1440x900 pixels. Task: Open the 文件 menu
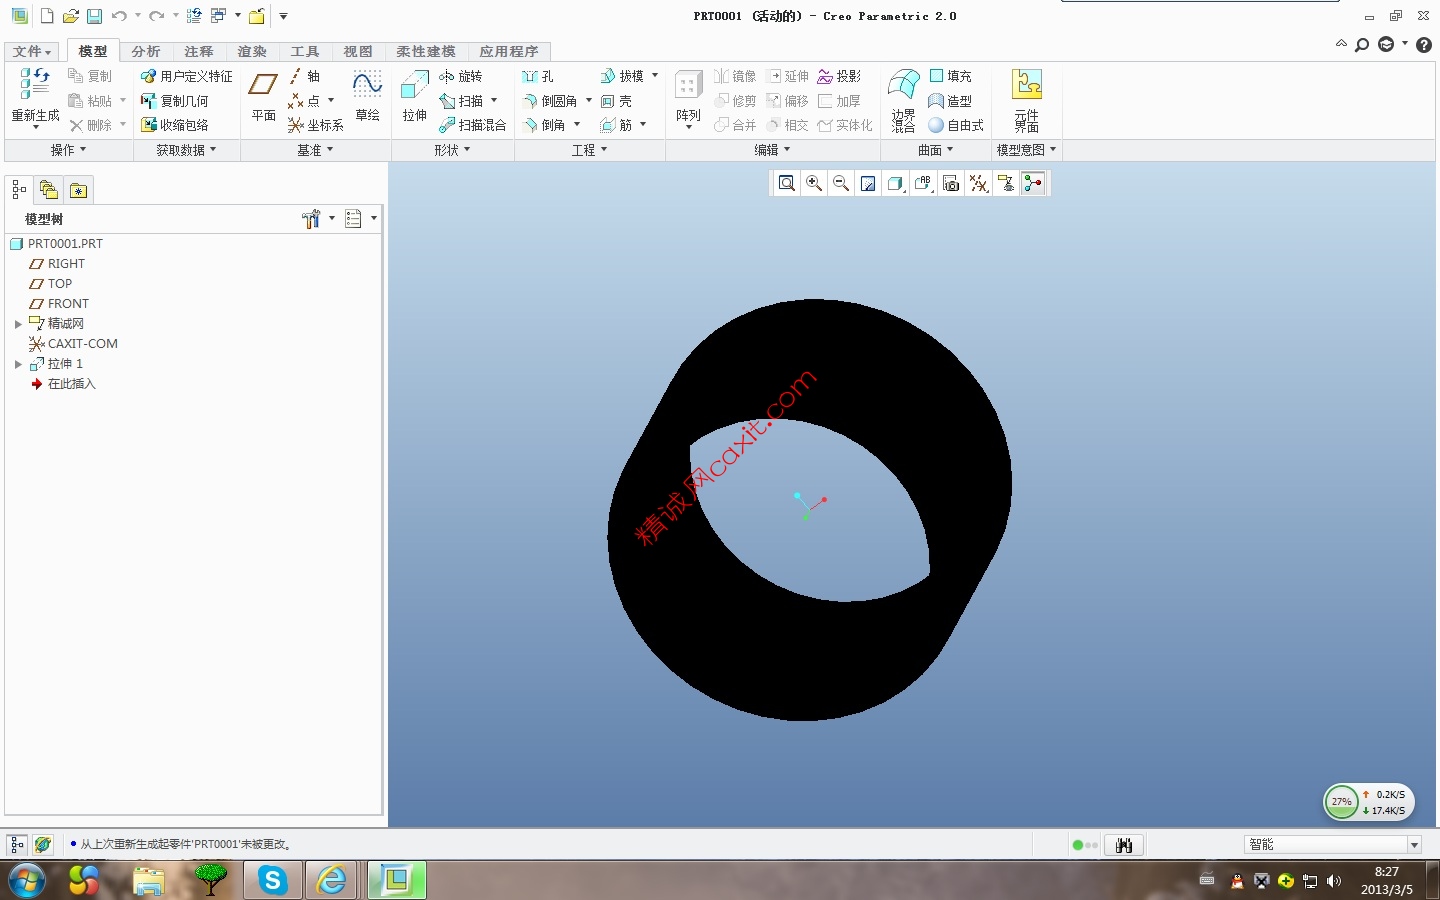(32, 51)
